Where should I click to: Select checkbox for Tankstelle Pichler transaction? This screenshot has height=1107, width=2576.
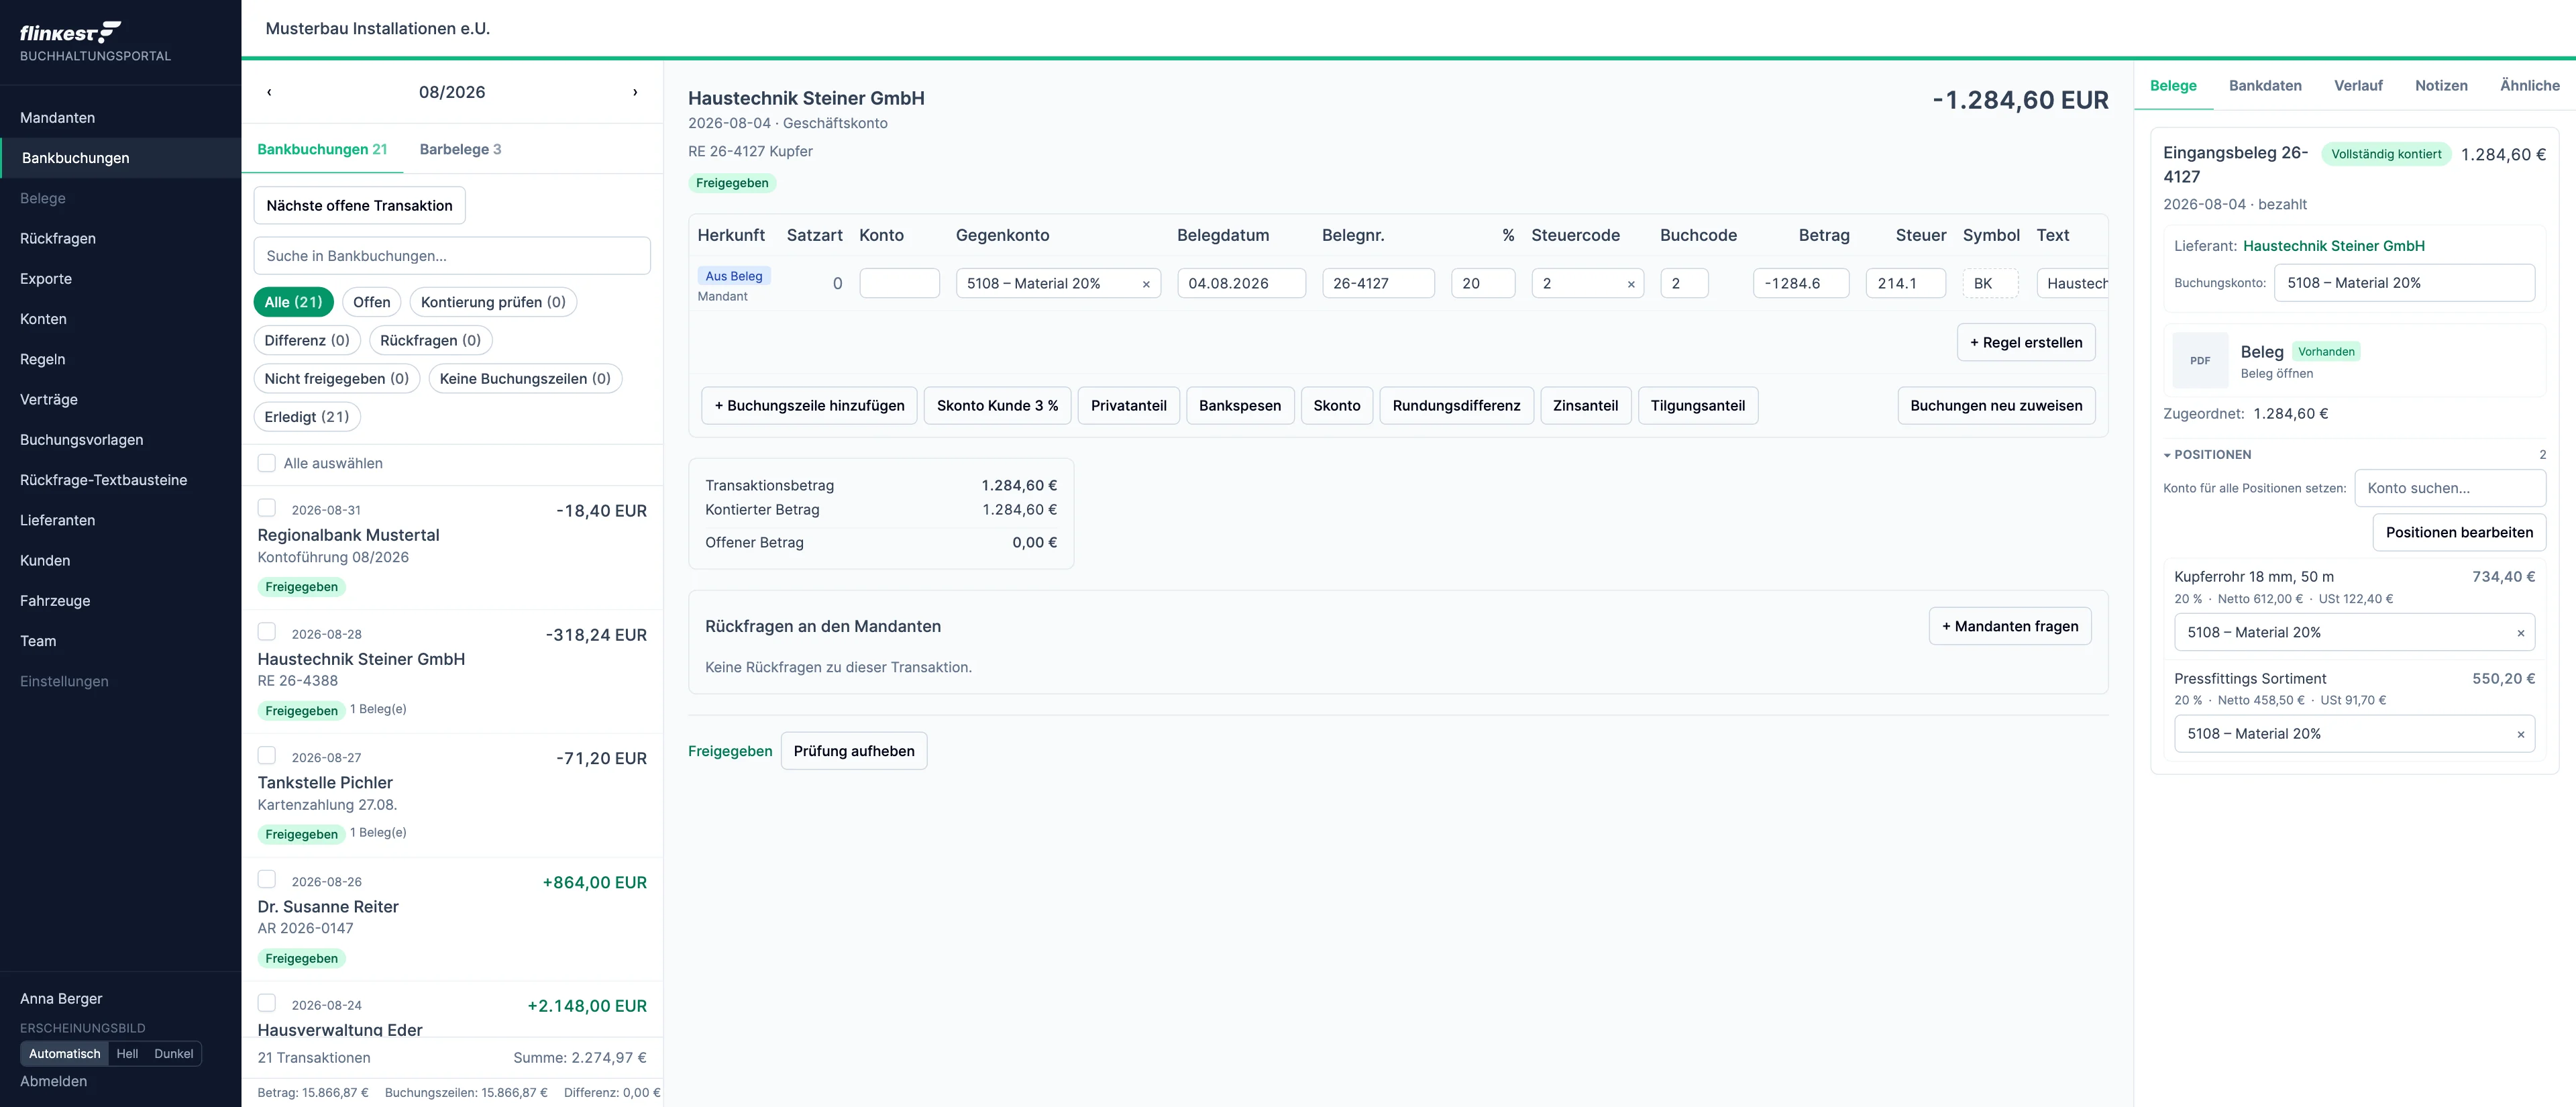(x=267, y=756)
